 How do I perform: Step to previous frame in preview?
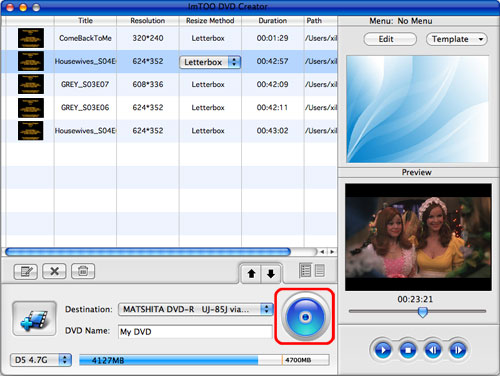433,350
